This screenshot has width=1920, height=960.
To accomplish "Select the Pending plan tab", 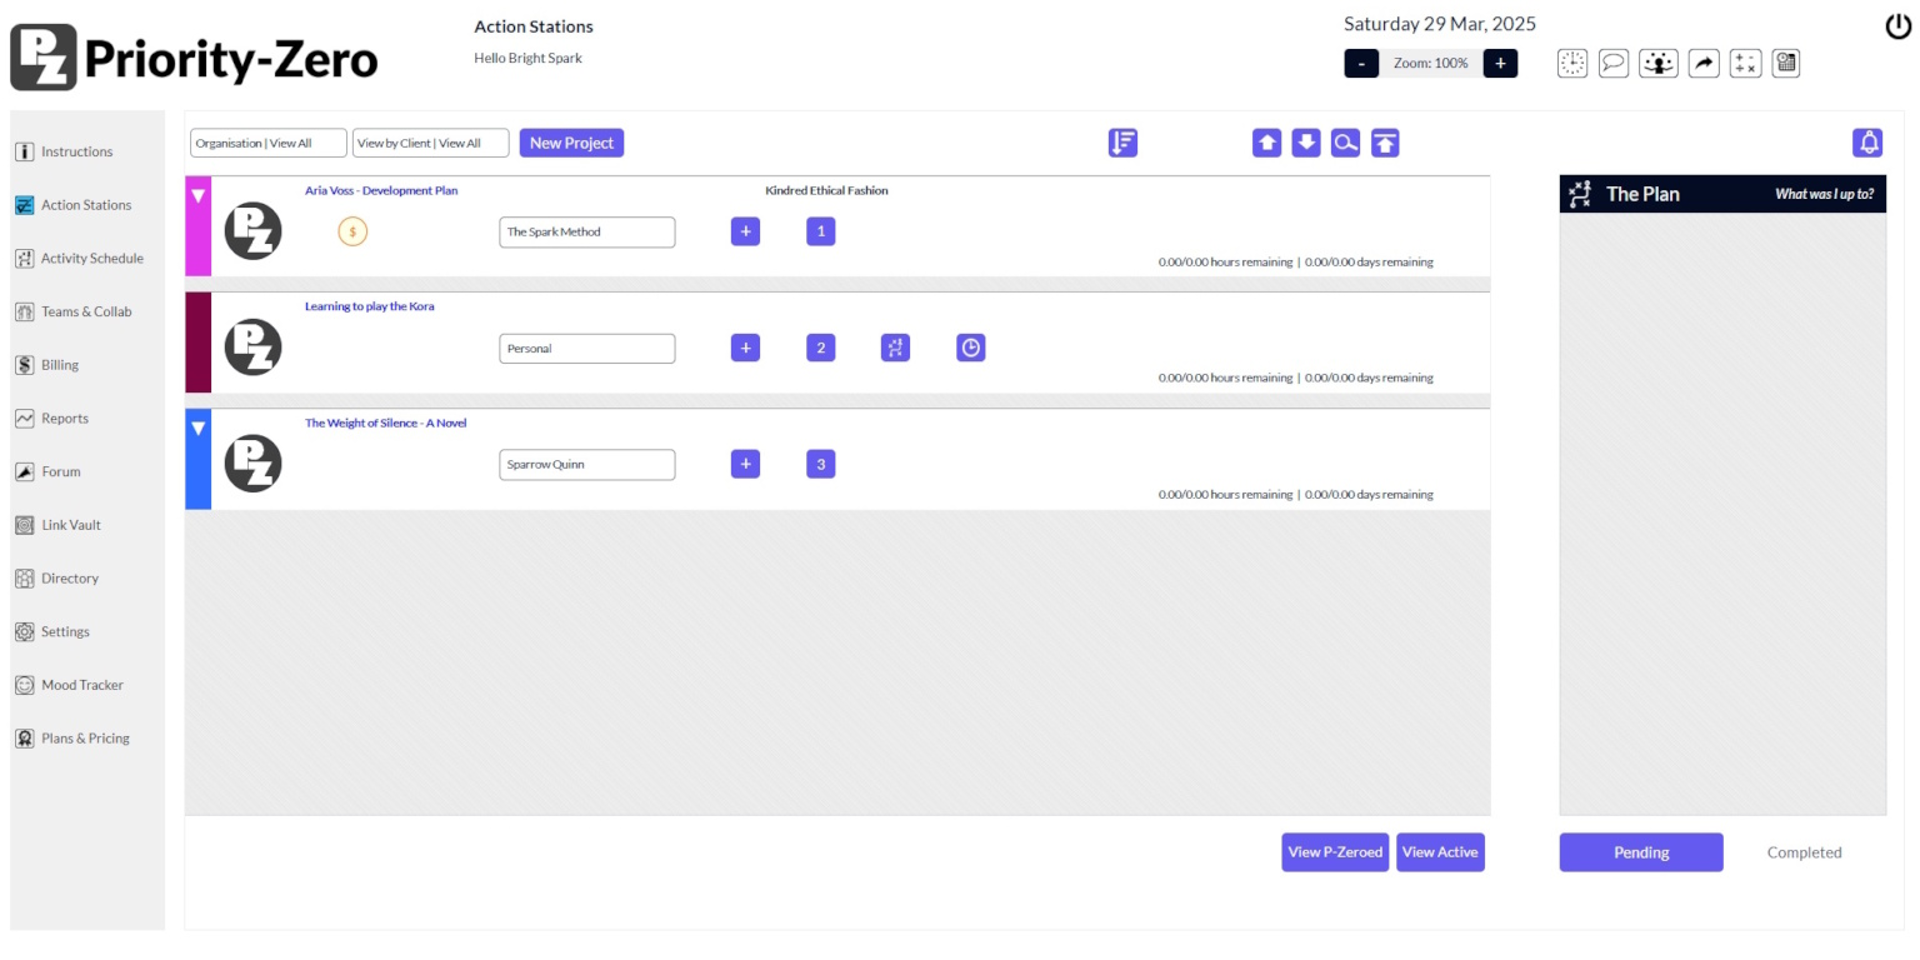I will (1640, 852).
